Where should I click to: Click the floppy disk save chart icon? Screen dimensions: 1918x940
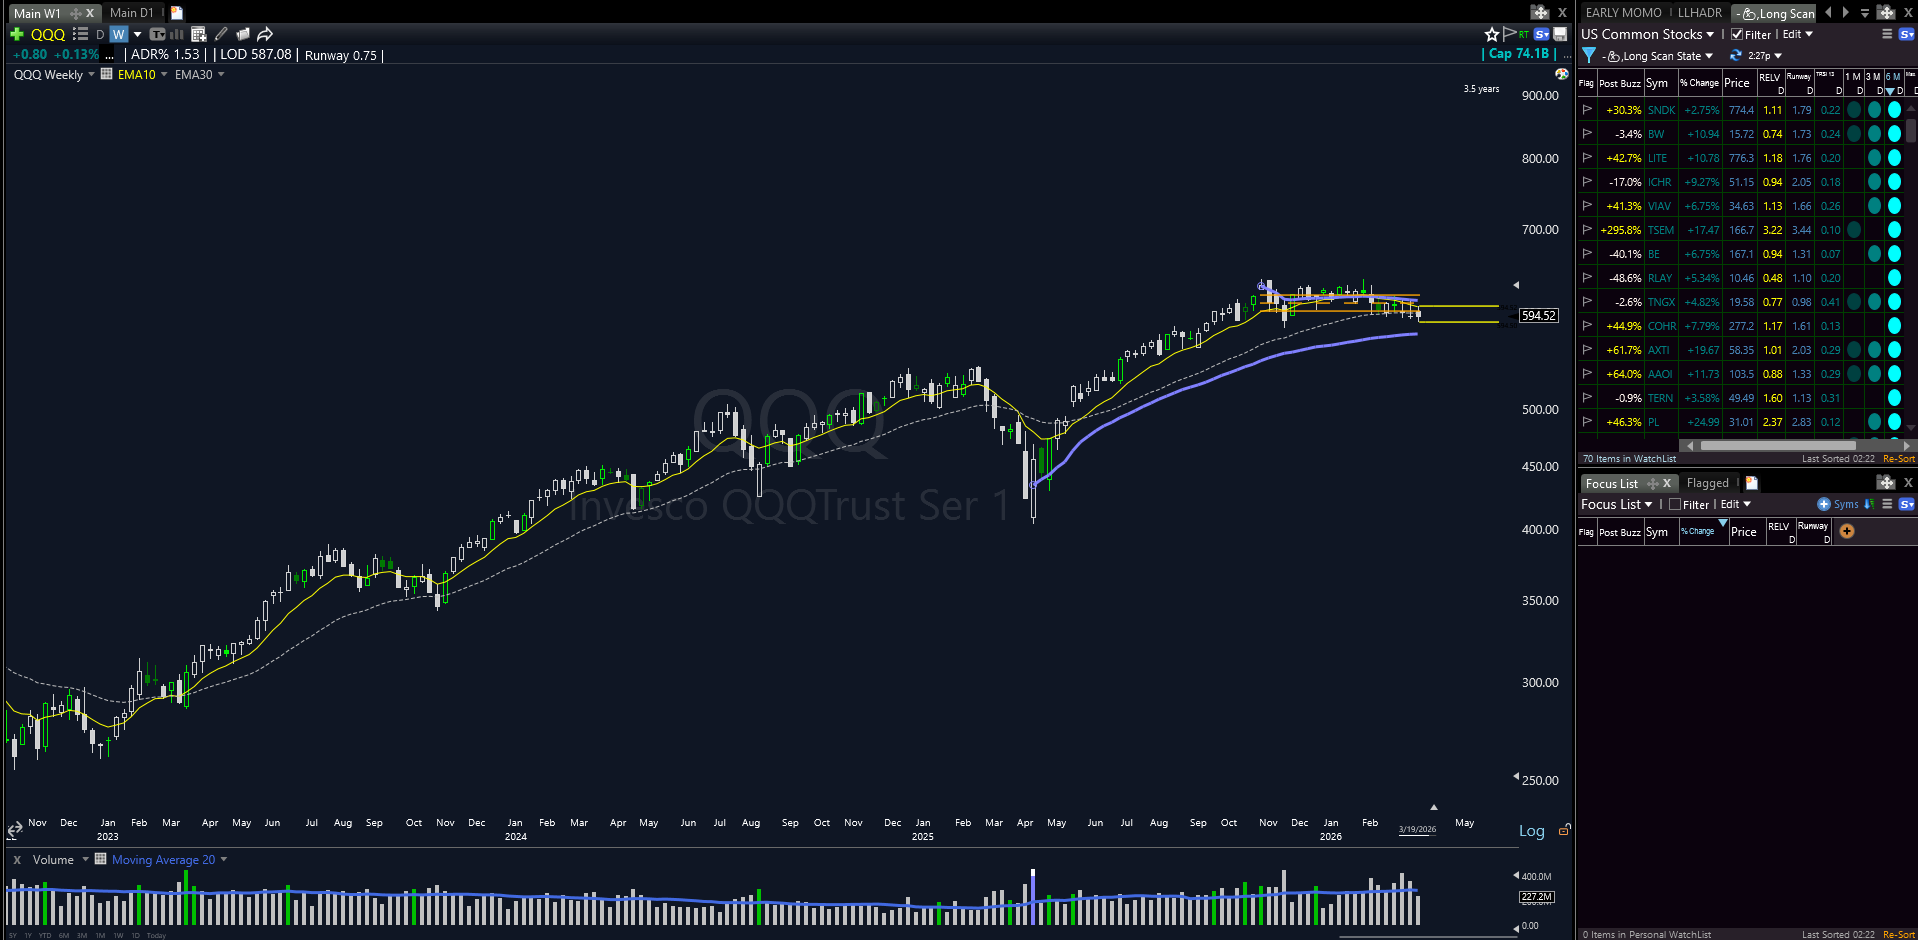1559,34
